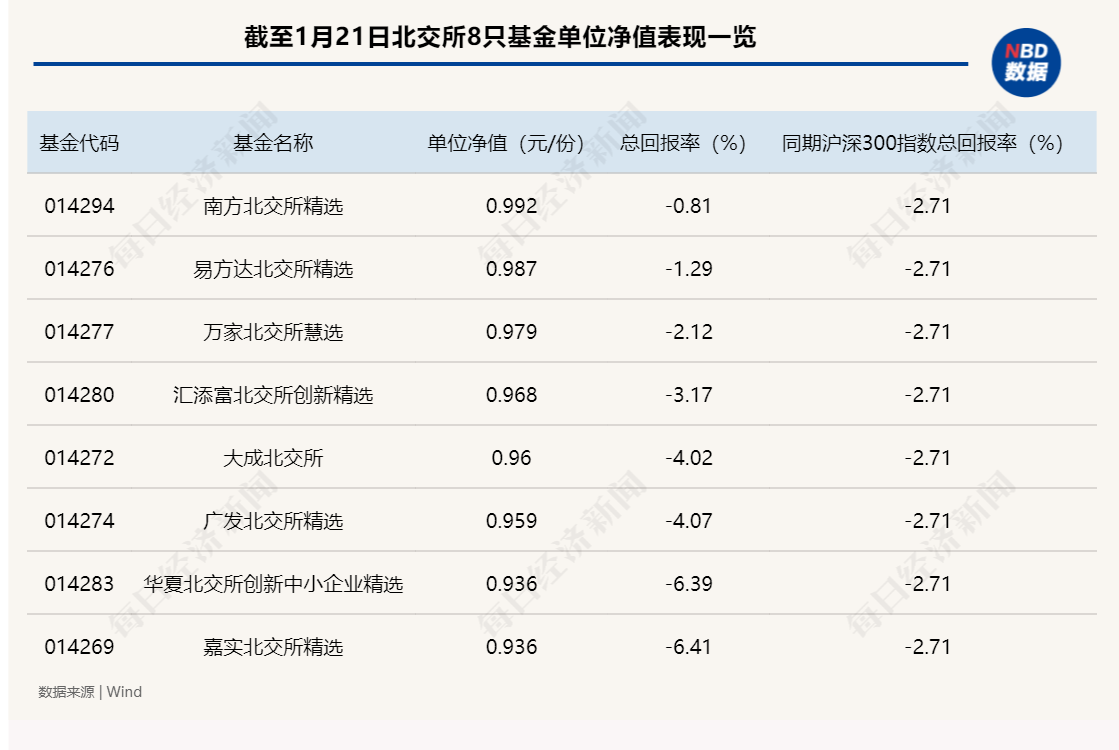Click total return -0.81
1119x750 pixels.
[688, 206]
